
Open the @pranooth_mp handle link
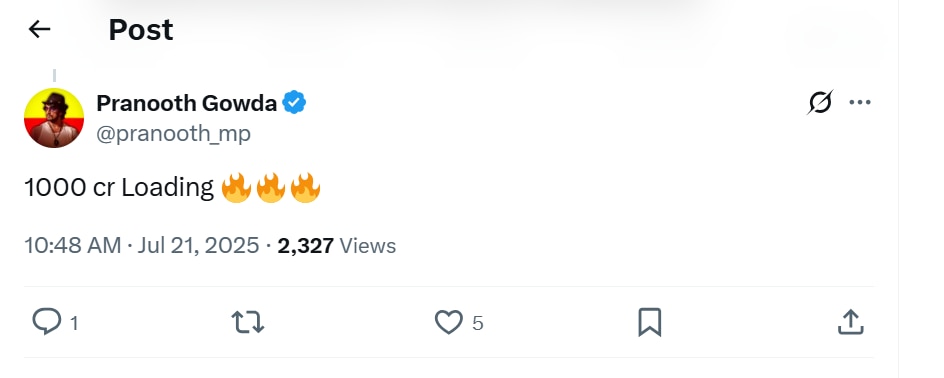click(173, 133)
